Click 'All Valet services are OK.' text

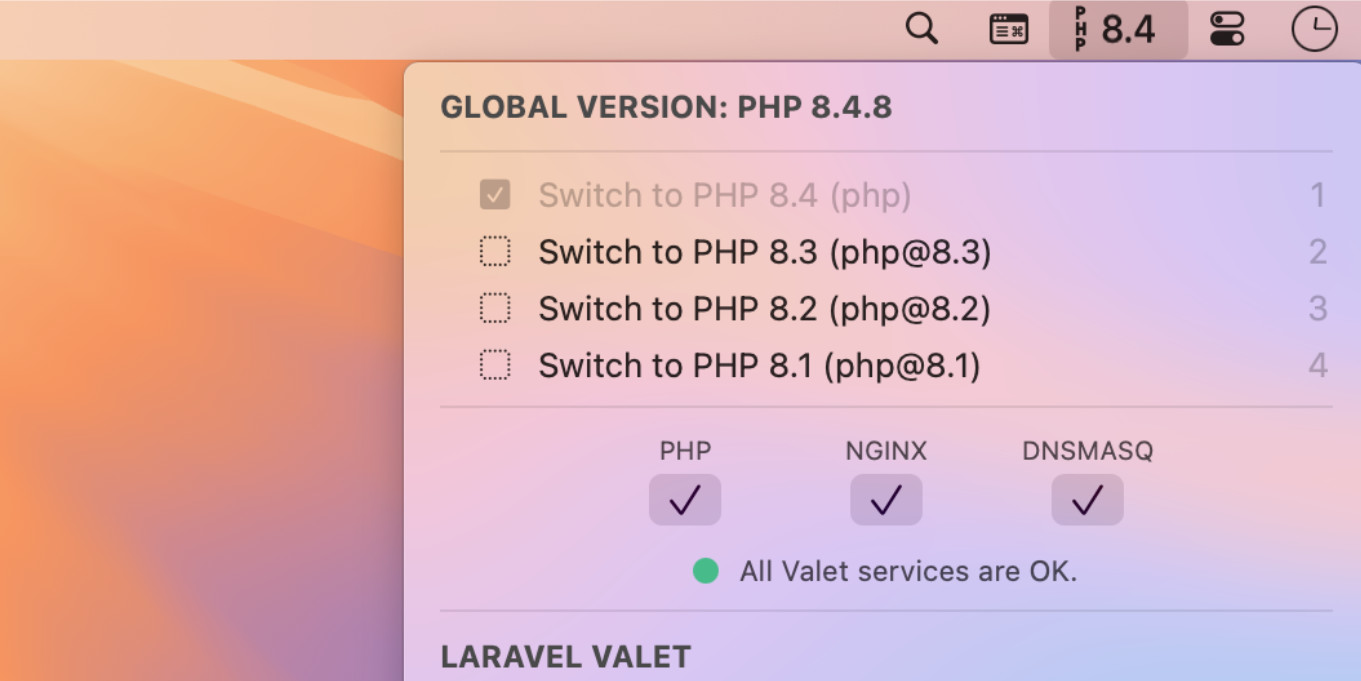tap(908, 572)
